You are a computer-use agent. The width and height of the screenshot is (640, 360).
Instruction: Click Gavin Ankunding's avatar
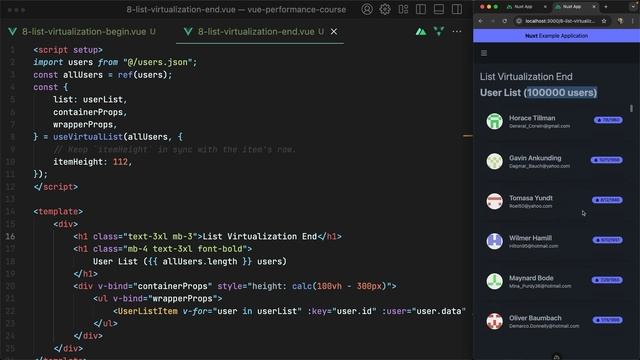(x=494, y=161)
